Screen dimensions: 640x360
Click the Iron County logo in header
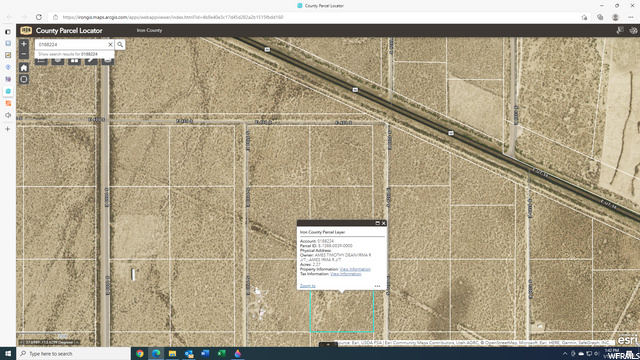pos(26,30)
